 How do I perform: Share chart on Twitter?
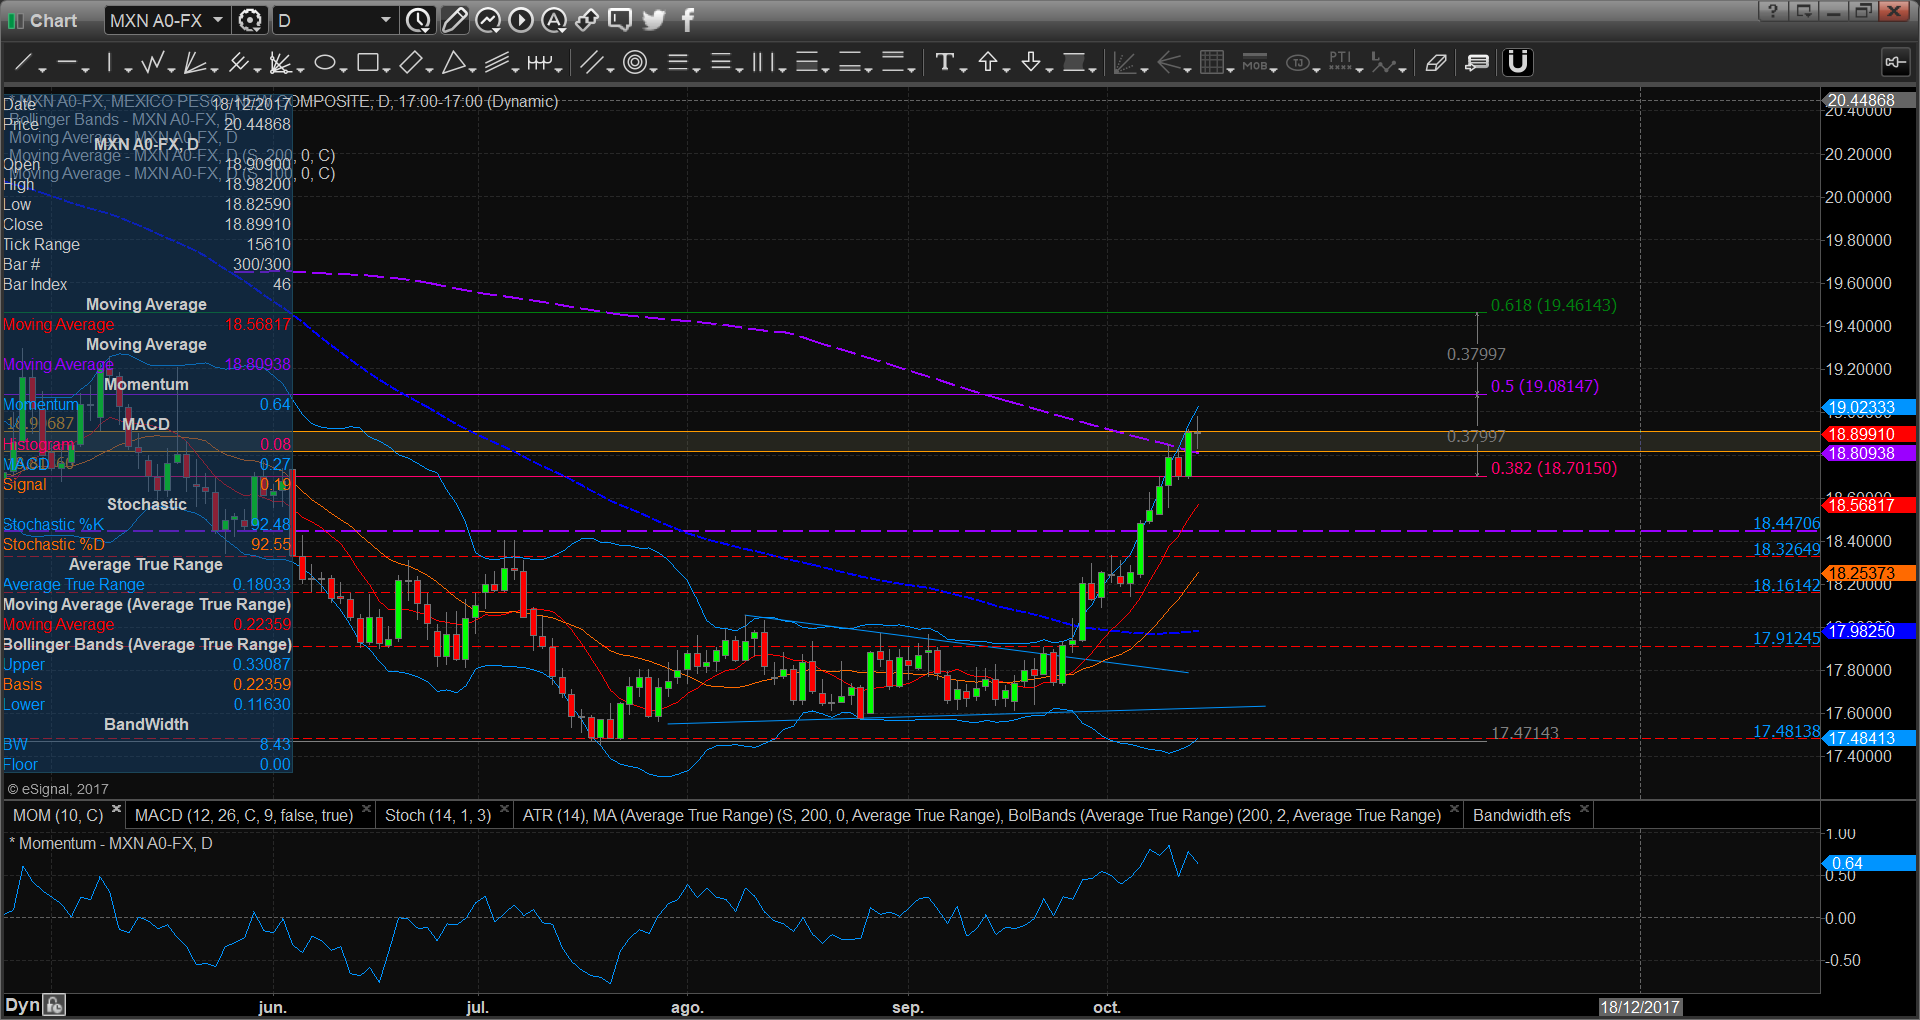point(654,20)
